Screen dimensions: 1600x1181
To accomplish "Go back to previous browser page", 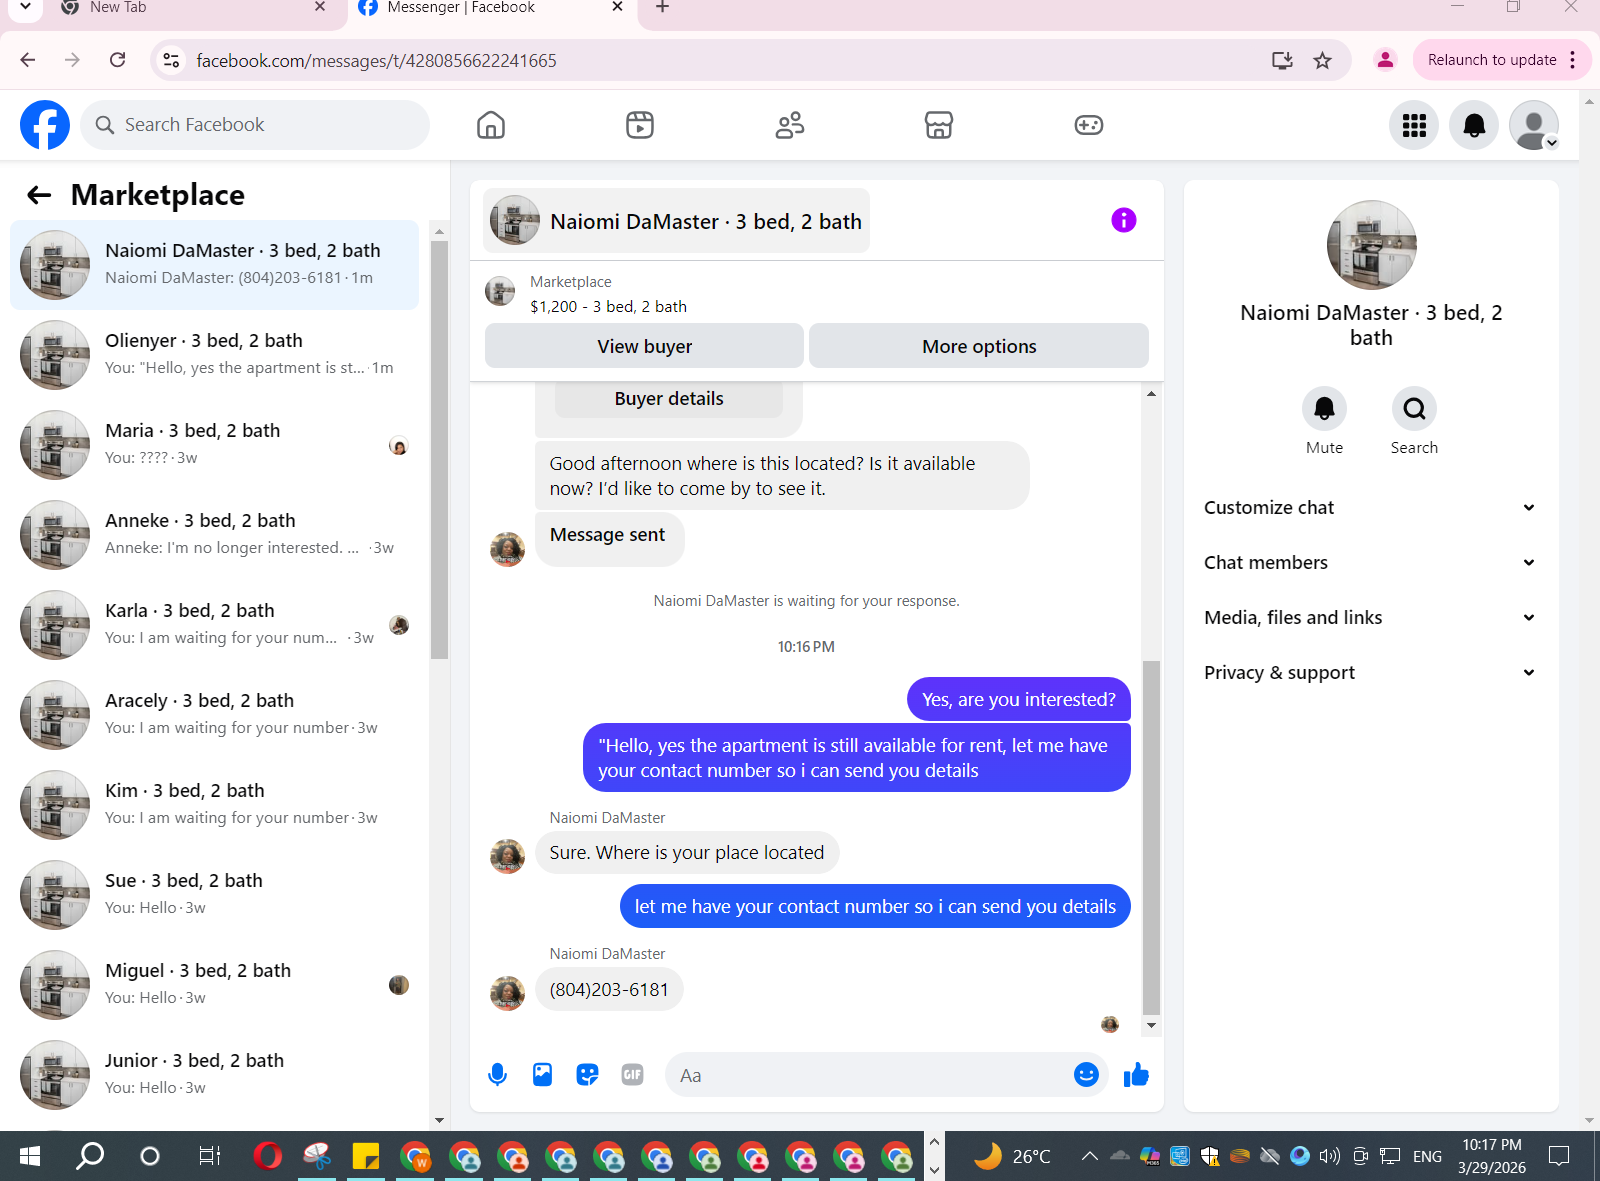I will click(28, 60).
